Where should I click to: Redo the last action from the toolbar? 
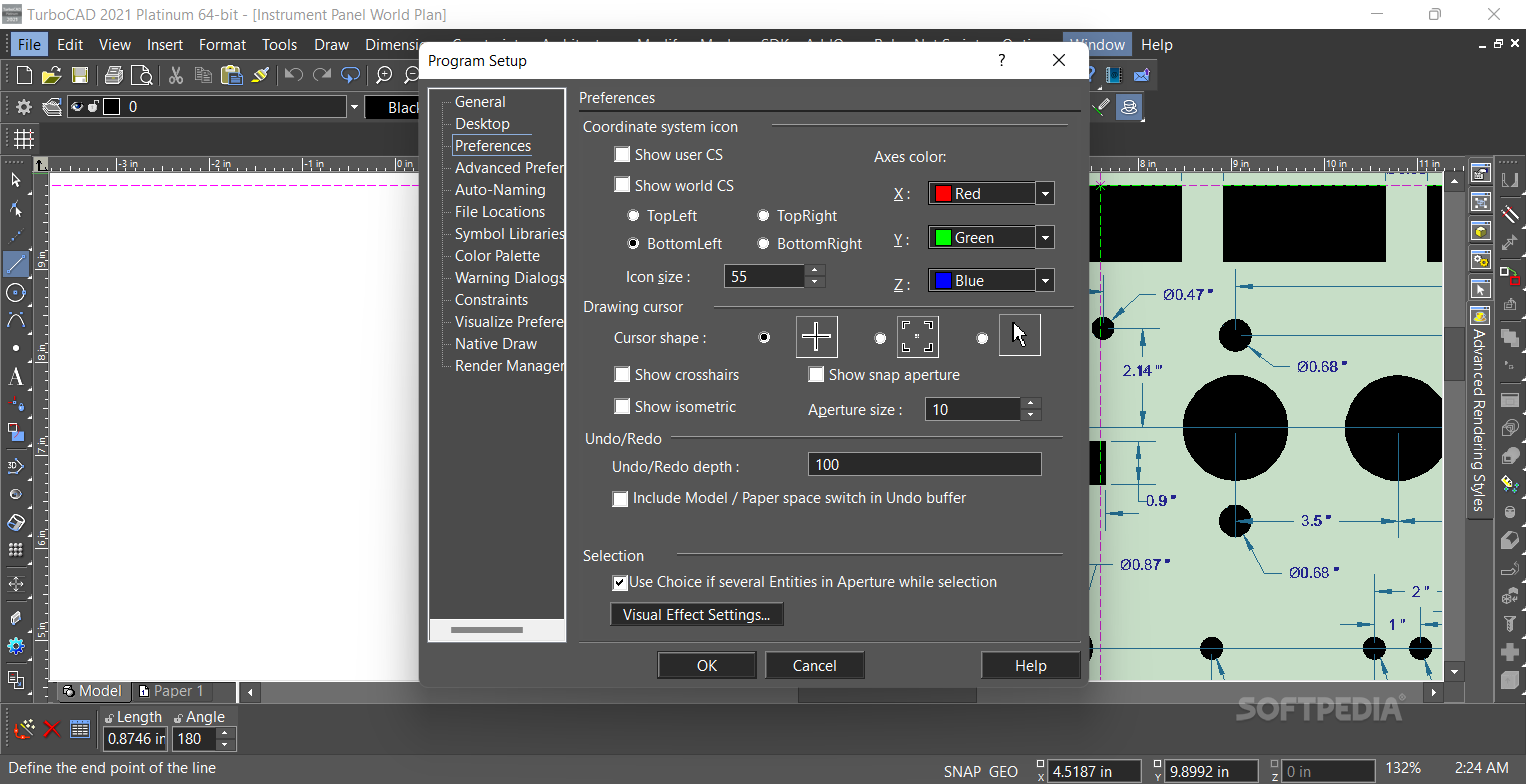point(322,75)
